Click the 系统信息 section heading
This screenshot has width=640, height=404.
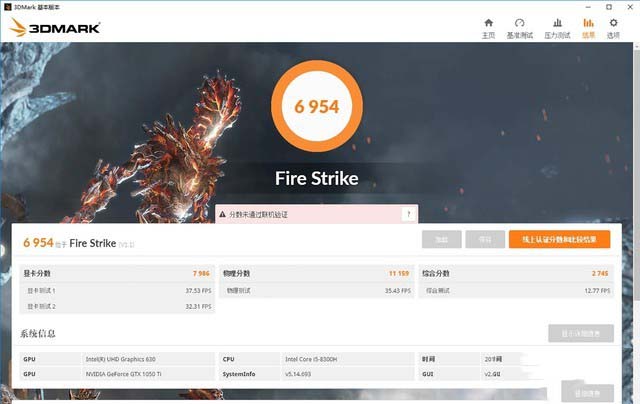tap(38, 333)
